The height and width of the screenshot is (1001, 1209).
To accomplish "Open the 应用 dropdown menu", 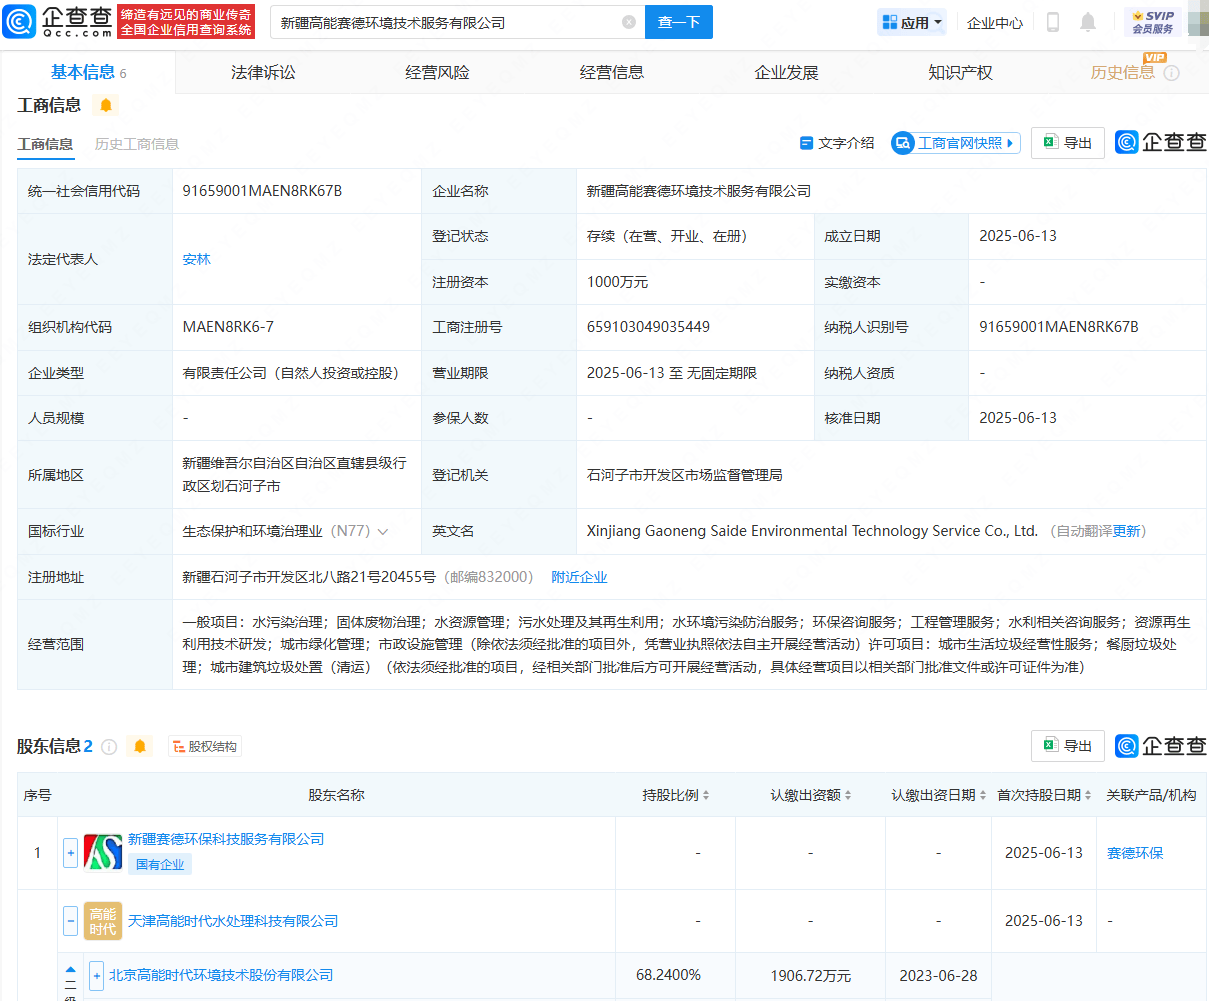I will (912, 22).
